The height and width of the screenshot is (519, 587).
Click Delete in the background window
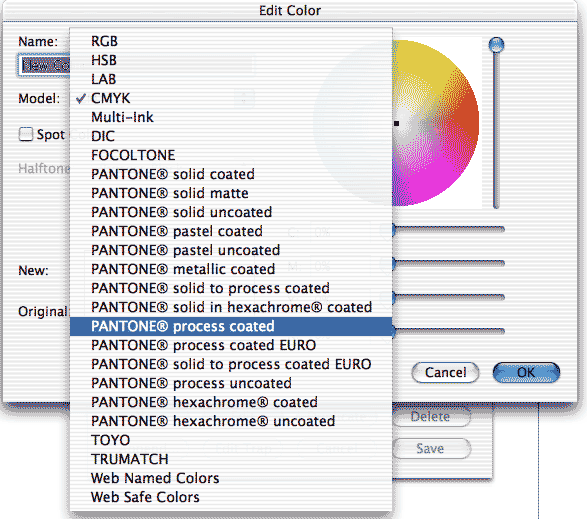[431, 416]
